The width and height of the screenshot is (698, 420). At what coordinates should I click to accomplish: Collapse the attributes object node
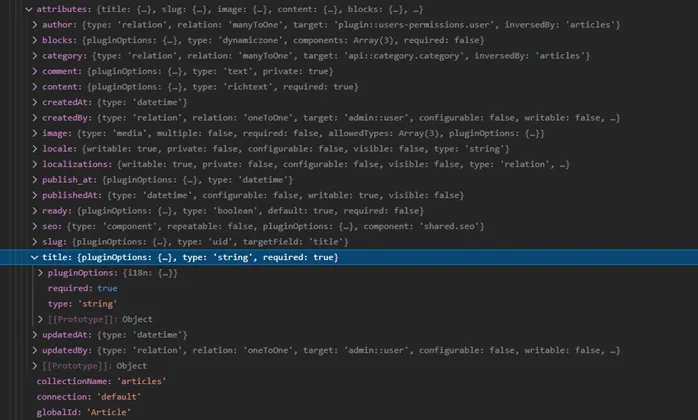28,9
